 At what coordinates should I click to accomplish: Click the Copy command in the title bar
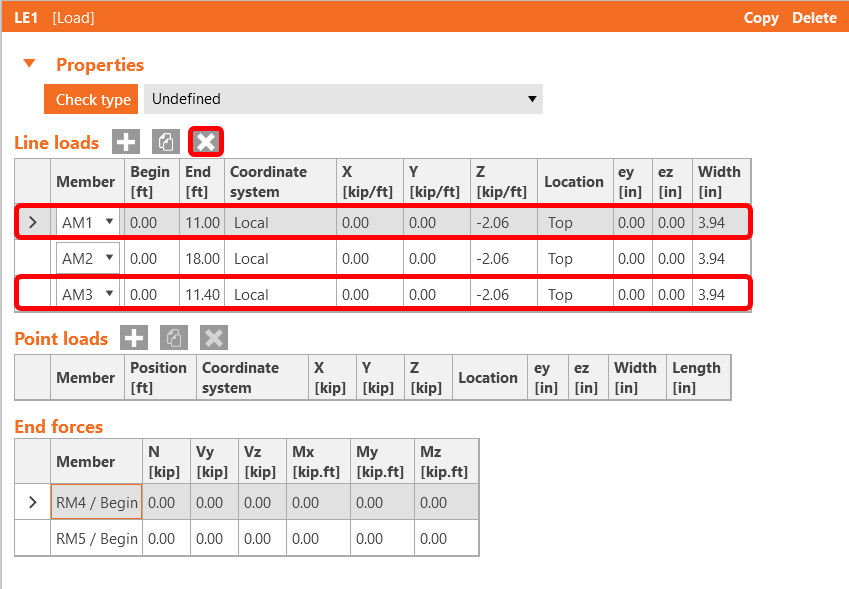(761, 17)
